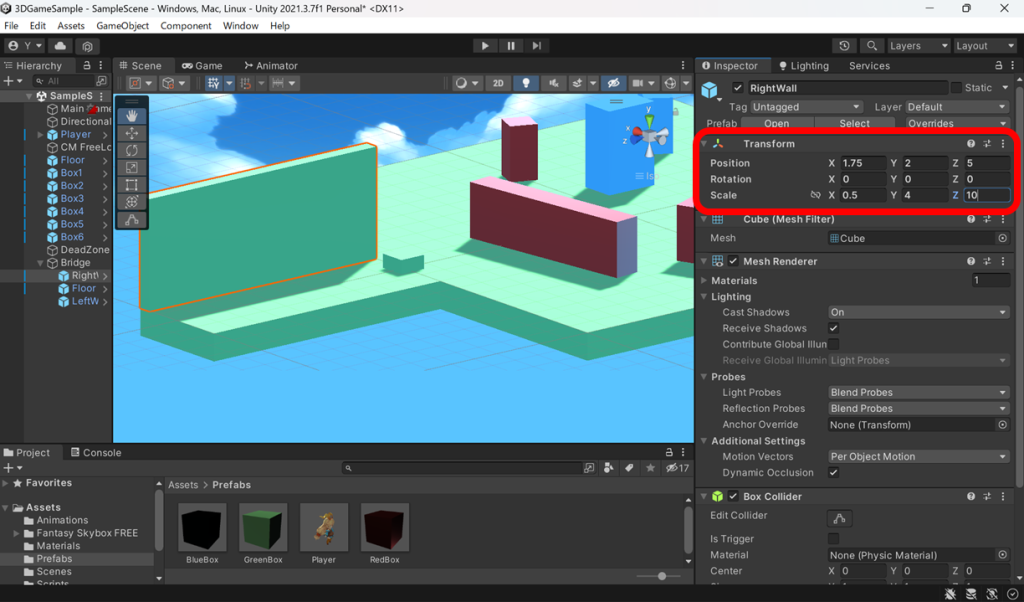Viewport: 1024px width, 602px height.
Task: Uncheck Receive Shadows in Mesh Renderer
Action: click(x=833, y=328)
